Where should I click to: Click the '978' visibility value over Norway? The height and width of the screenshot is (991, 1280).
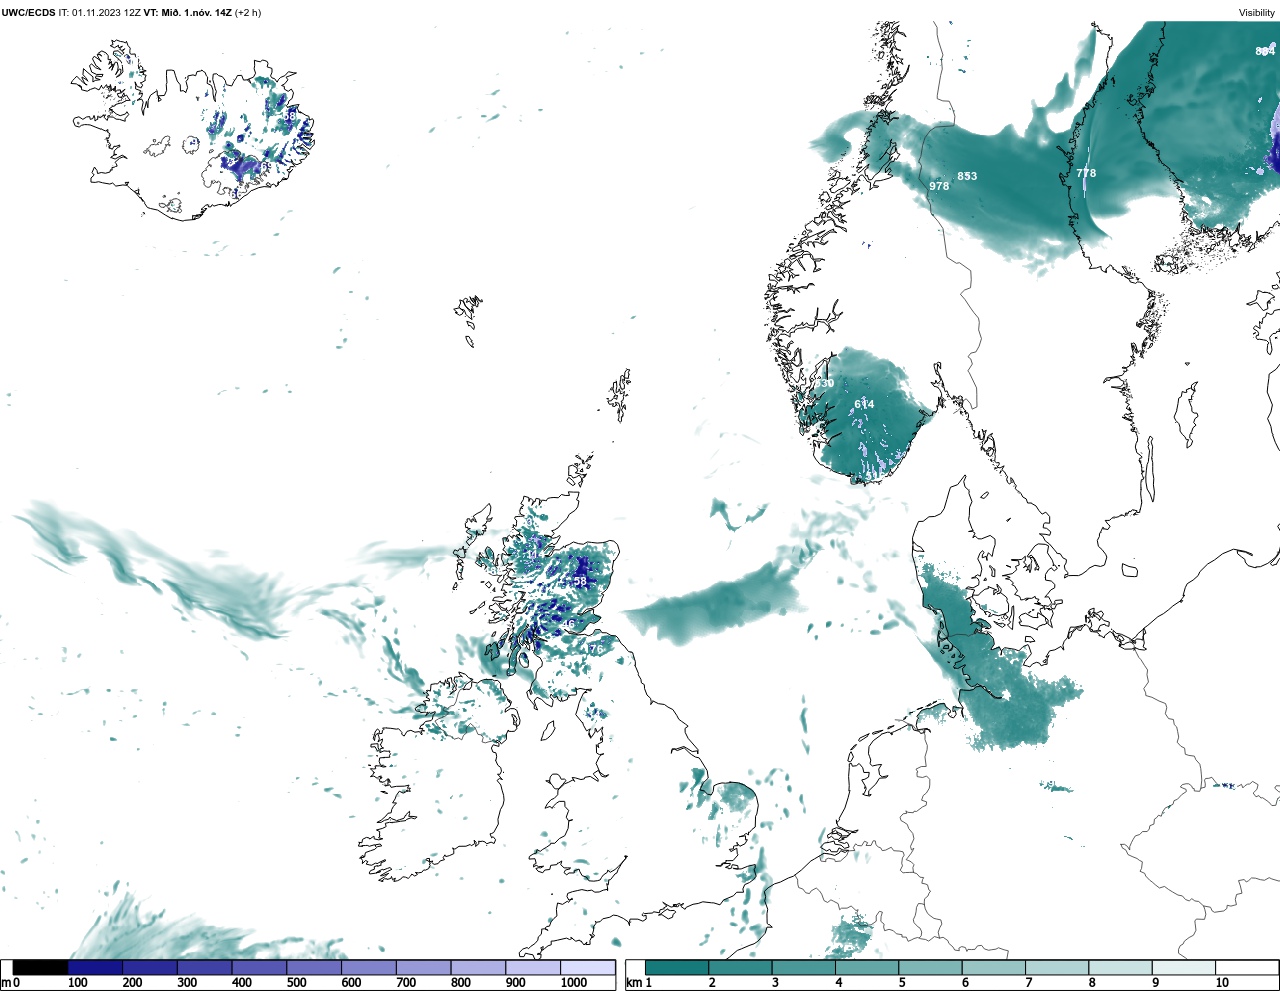coord(939,187)
